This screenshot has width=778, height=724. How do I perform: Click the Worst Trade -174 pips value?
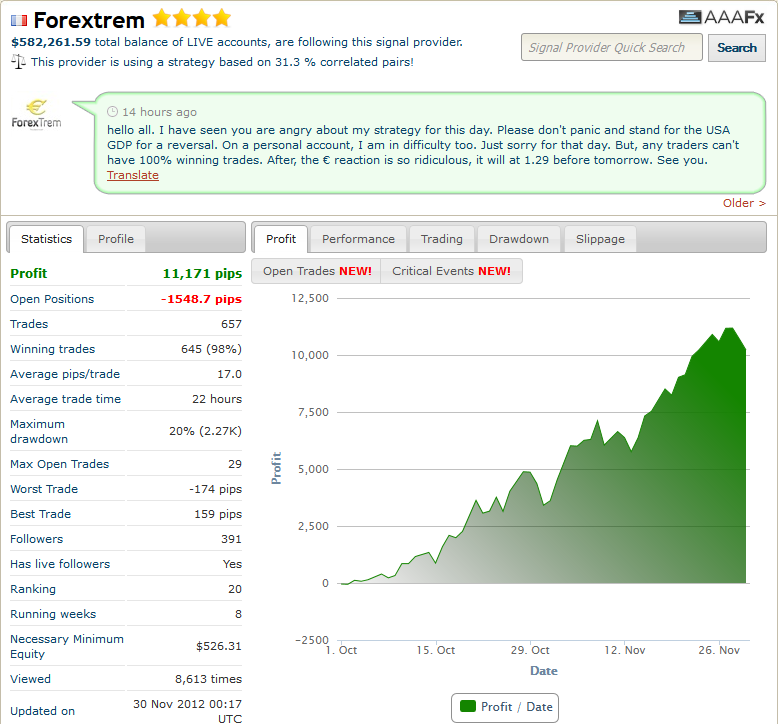pos(215,489)
